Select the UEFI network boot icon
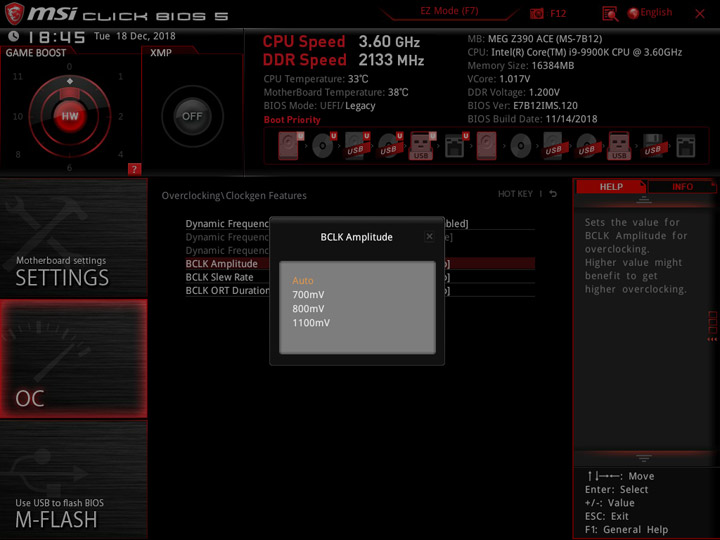720x540 pixels. tap(456, 146)
